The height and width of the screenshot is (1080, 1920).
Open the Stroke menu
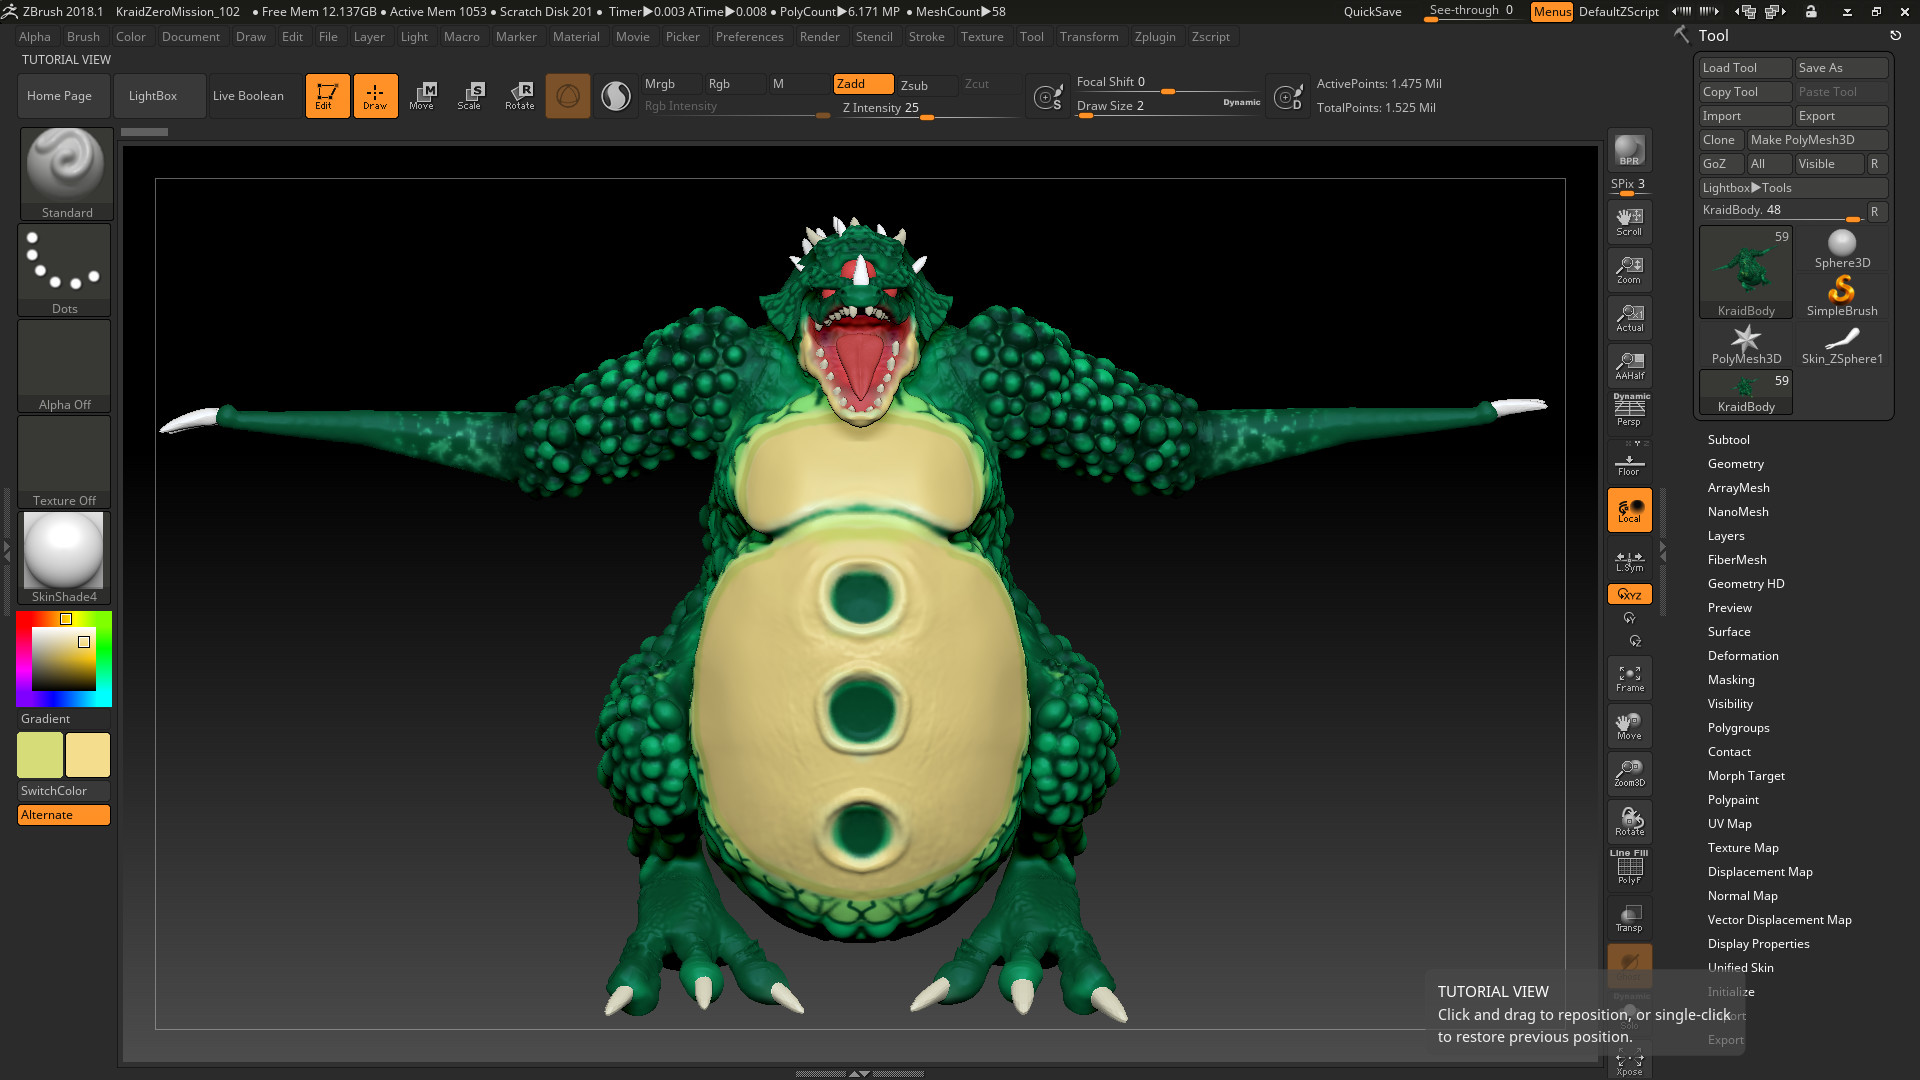click(x=926, y=37)
